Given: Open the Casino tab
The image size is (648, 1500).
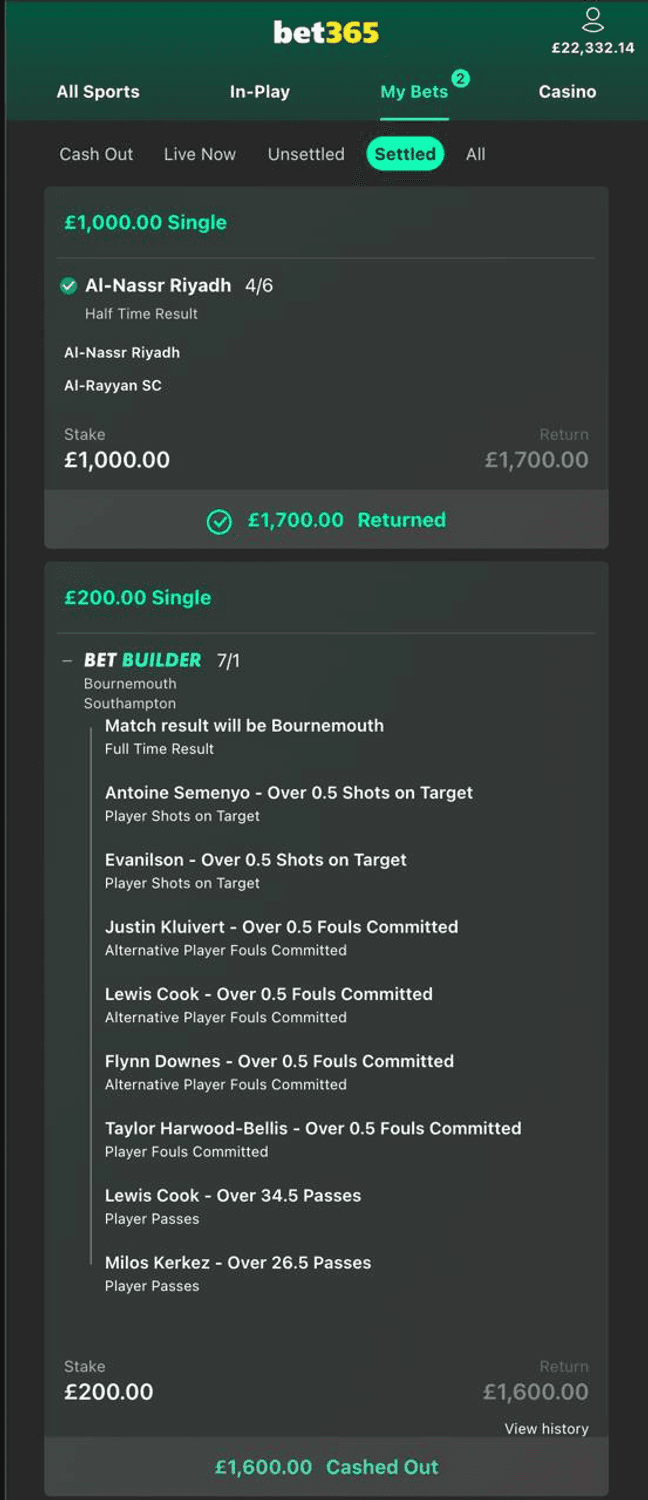Looking at the screenshot, I should click(567, 92).
